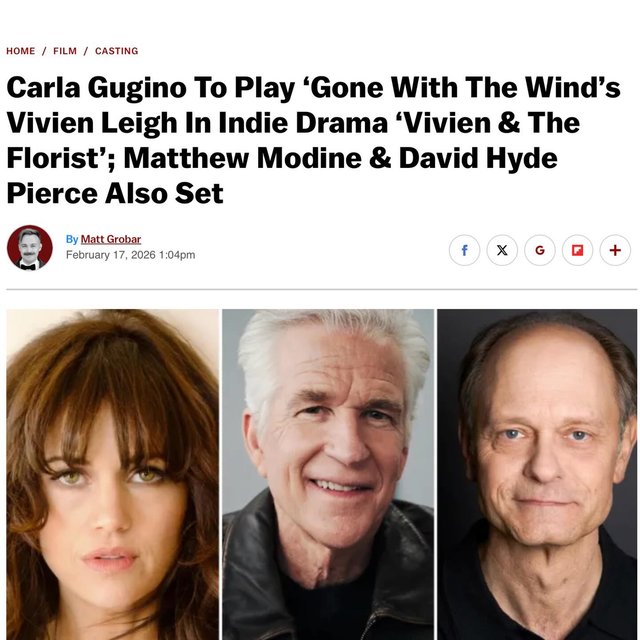Screen dimensions: 640x640
Task: Click the horizontal divider below byline
Action: 322,289
